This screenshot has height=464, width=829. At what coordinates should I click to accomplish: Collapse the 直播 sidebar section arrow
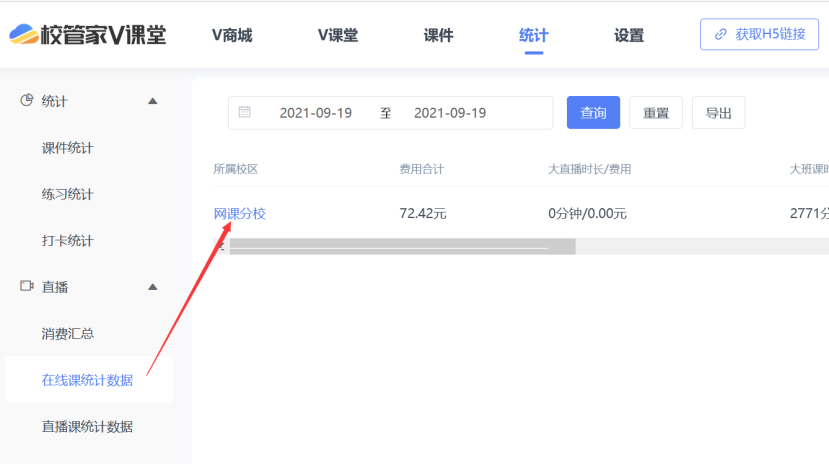(x=153, y=287)
